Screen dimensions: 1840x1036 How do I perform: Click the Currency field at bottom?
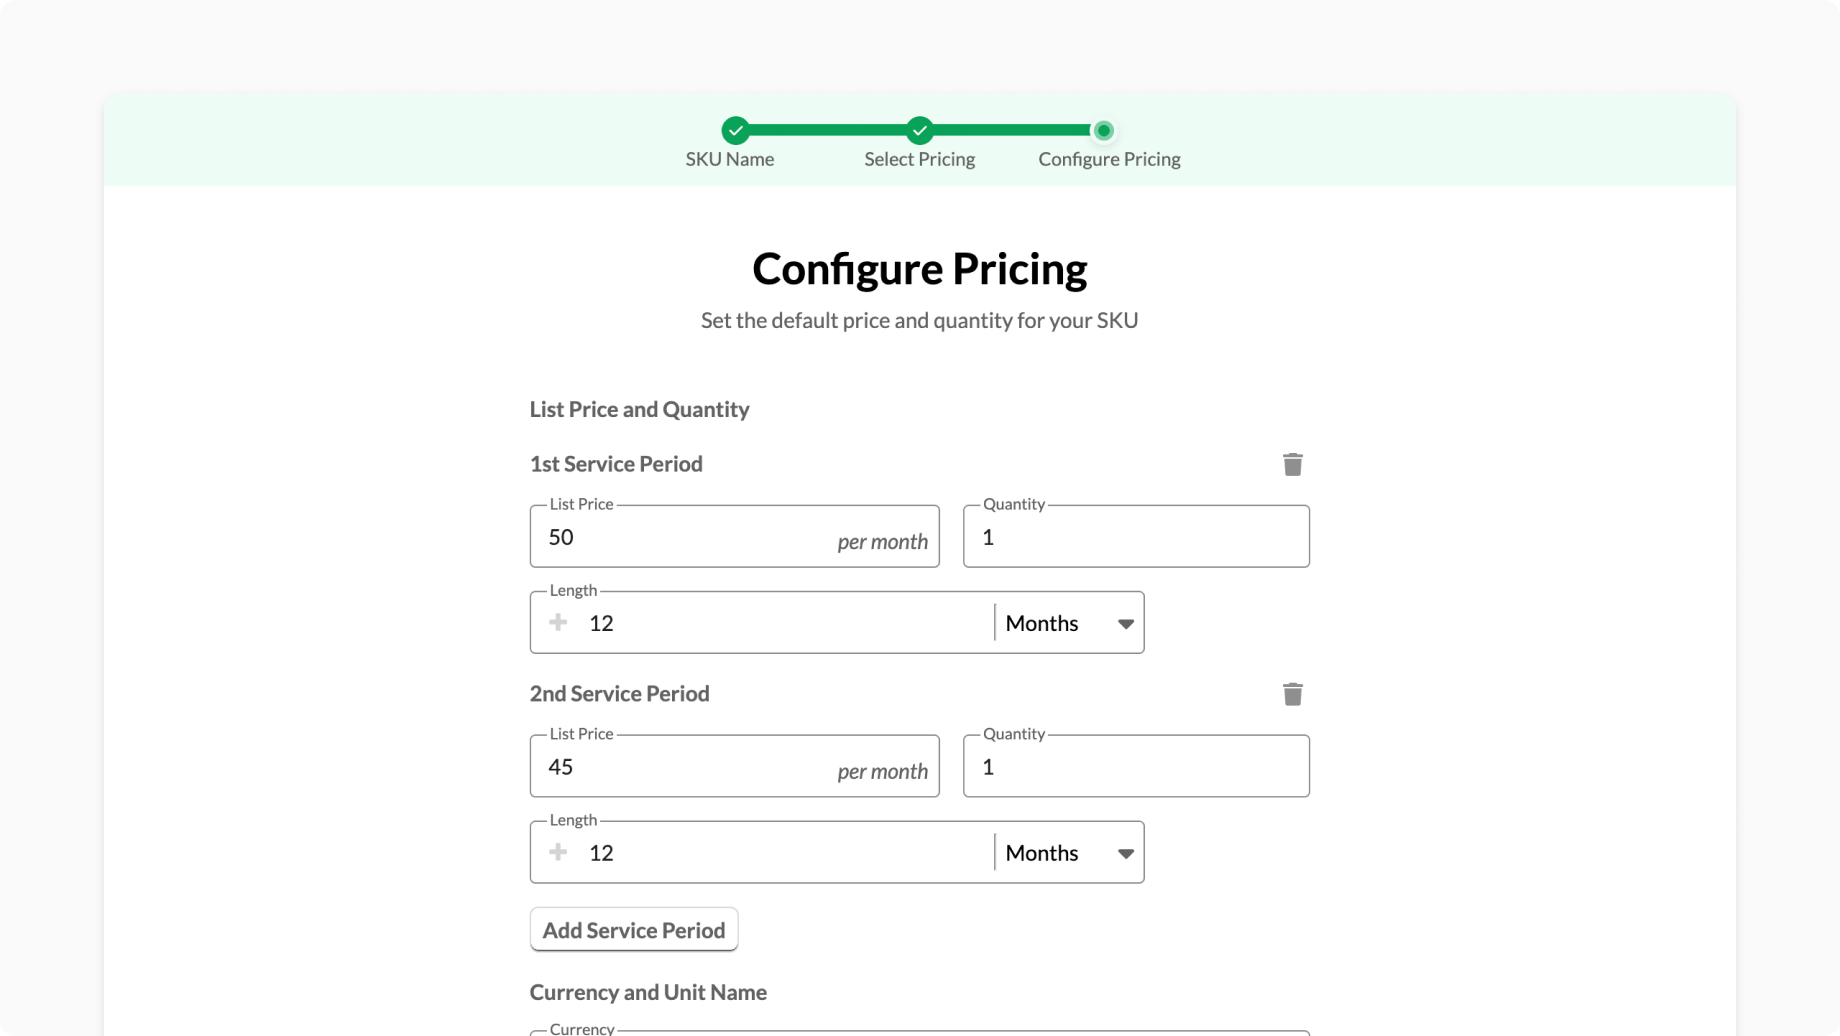click(x=918, y=1032)
